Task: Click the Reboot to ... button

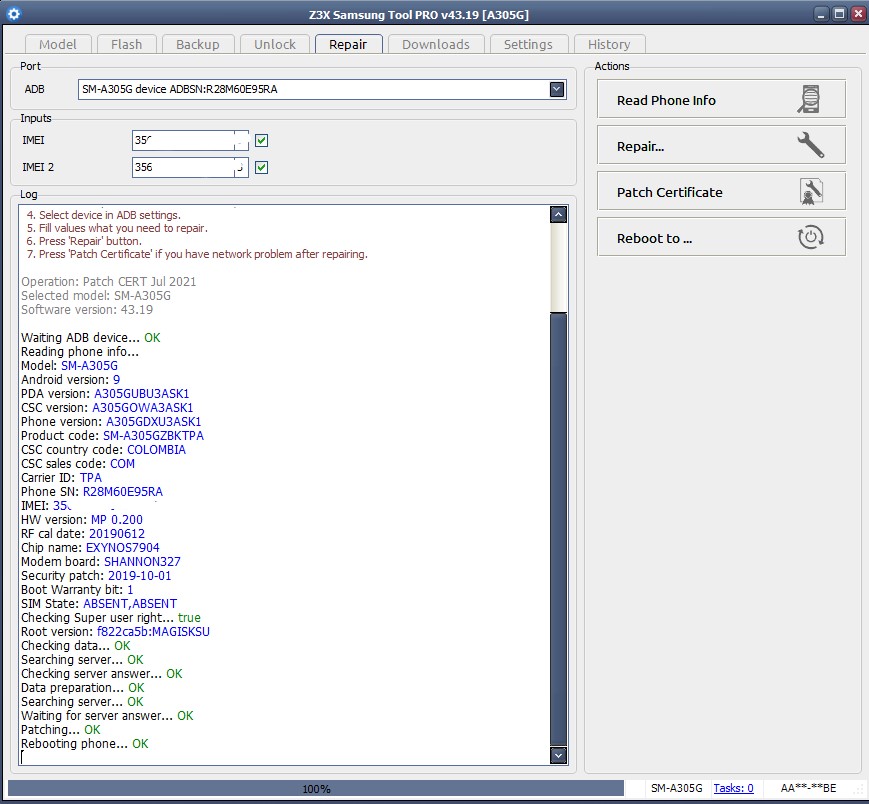Action: (x=721, y=238)
